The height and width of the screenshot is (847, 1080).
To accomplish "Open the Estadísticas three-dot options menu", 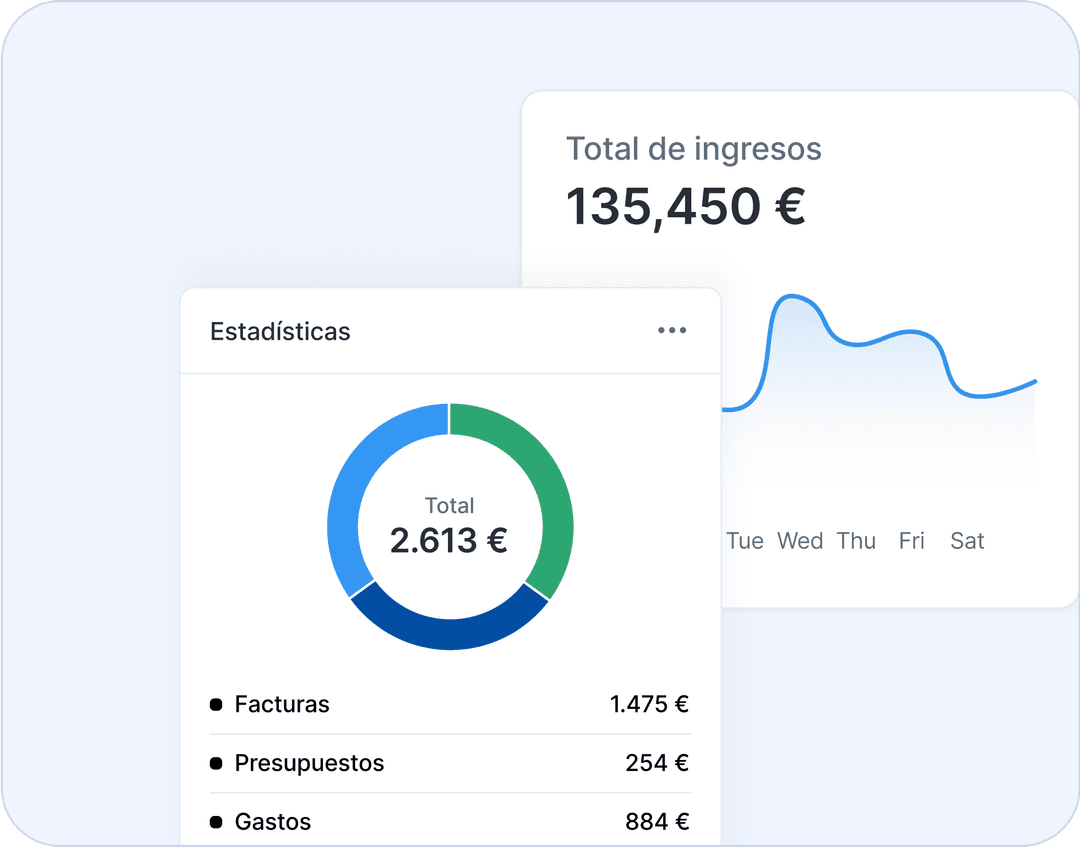I will [672, 331].
